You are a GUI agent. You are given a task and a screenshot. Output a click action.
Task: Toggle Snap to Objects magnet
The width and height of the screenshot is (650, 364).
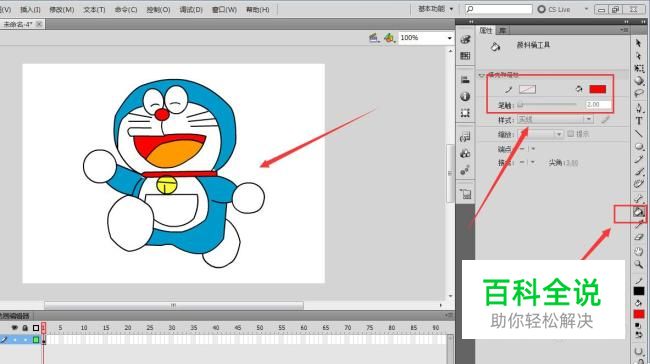click(x=639, y=352)
